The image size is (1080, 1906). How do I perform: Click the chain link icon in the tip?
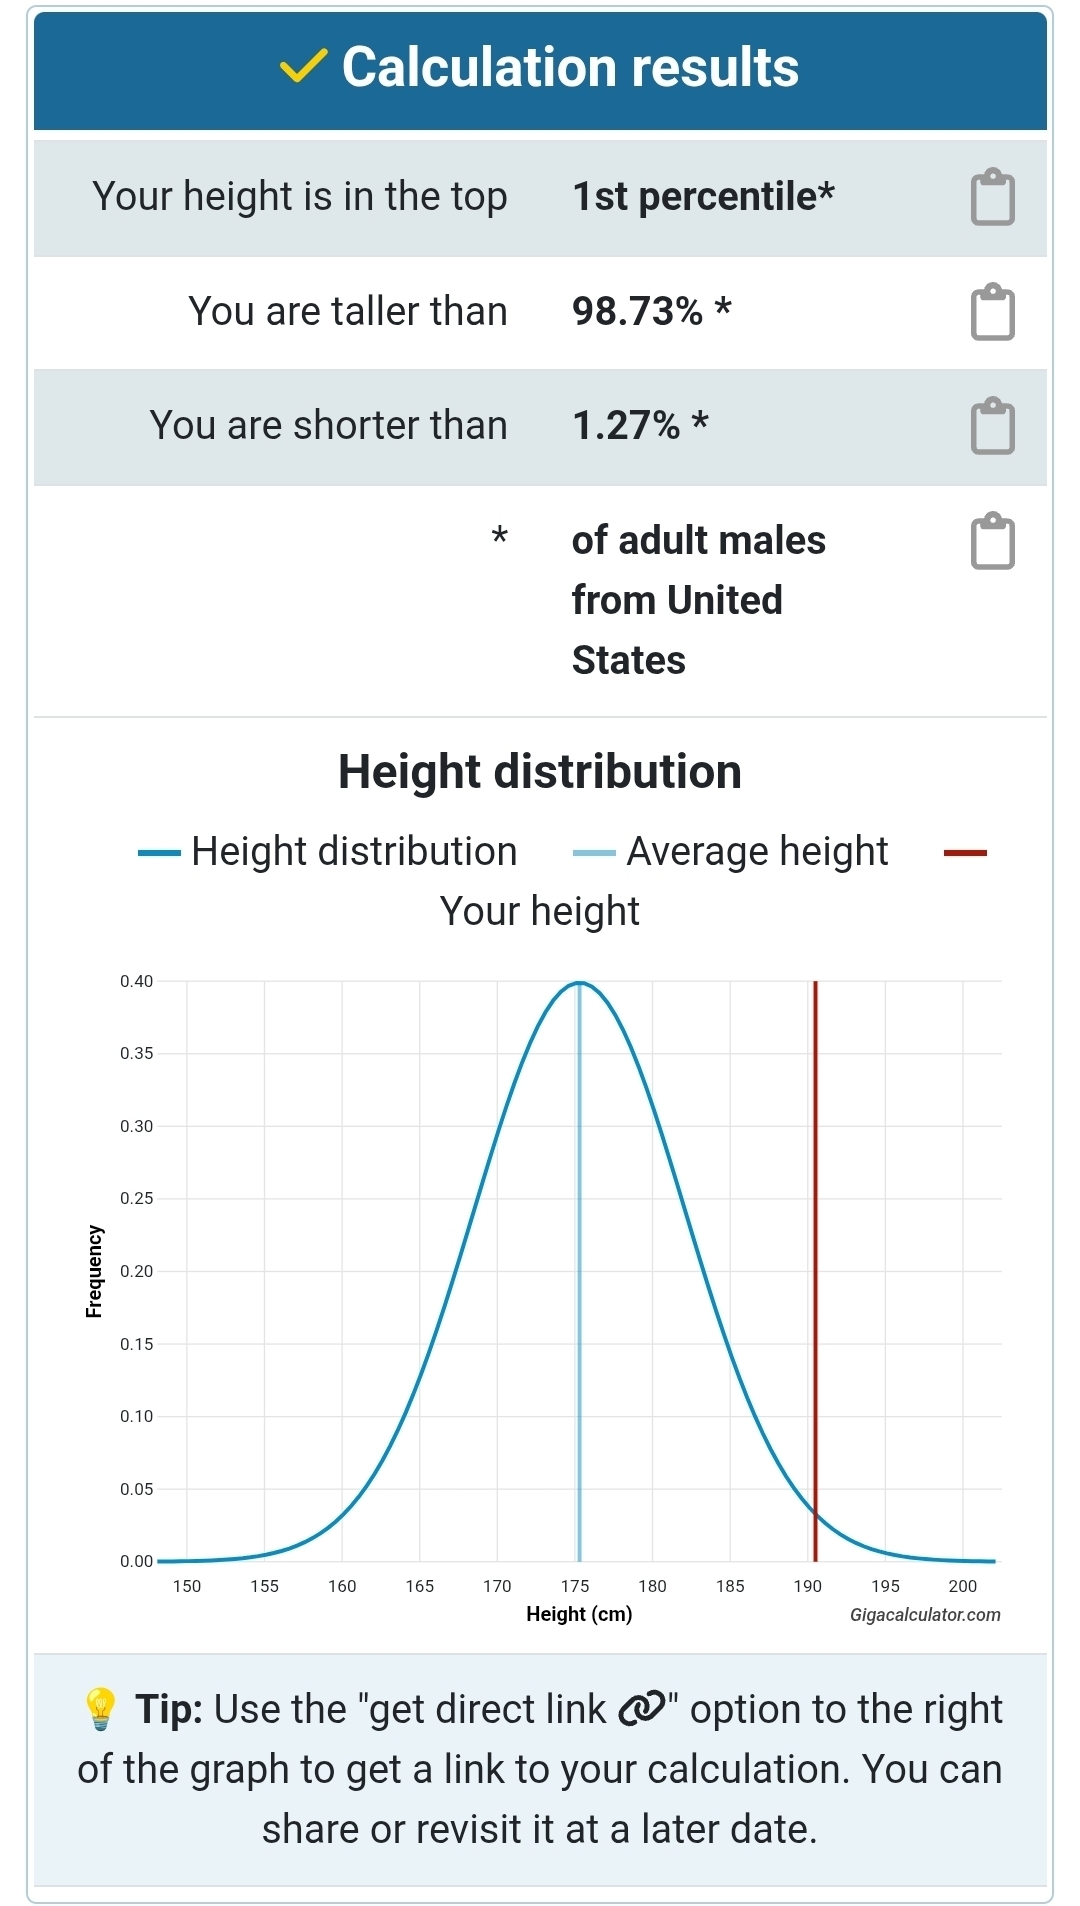coord(641,1709)
